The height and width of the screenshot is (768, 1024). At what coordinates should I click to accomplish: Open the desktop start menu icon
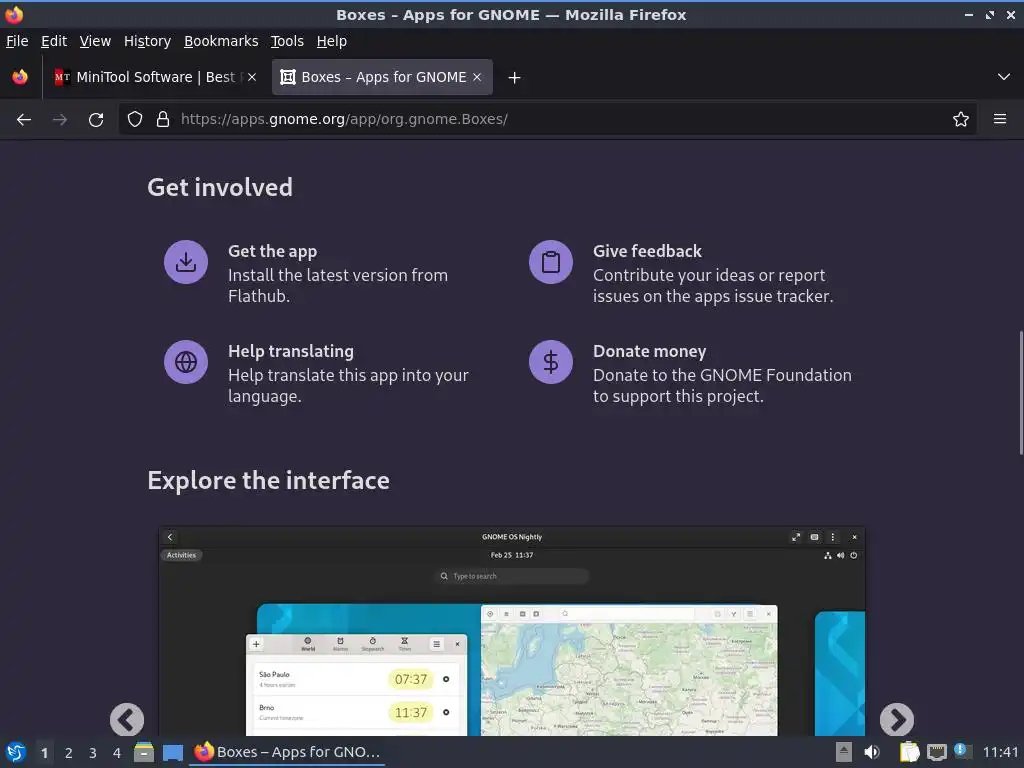[16, 752]
